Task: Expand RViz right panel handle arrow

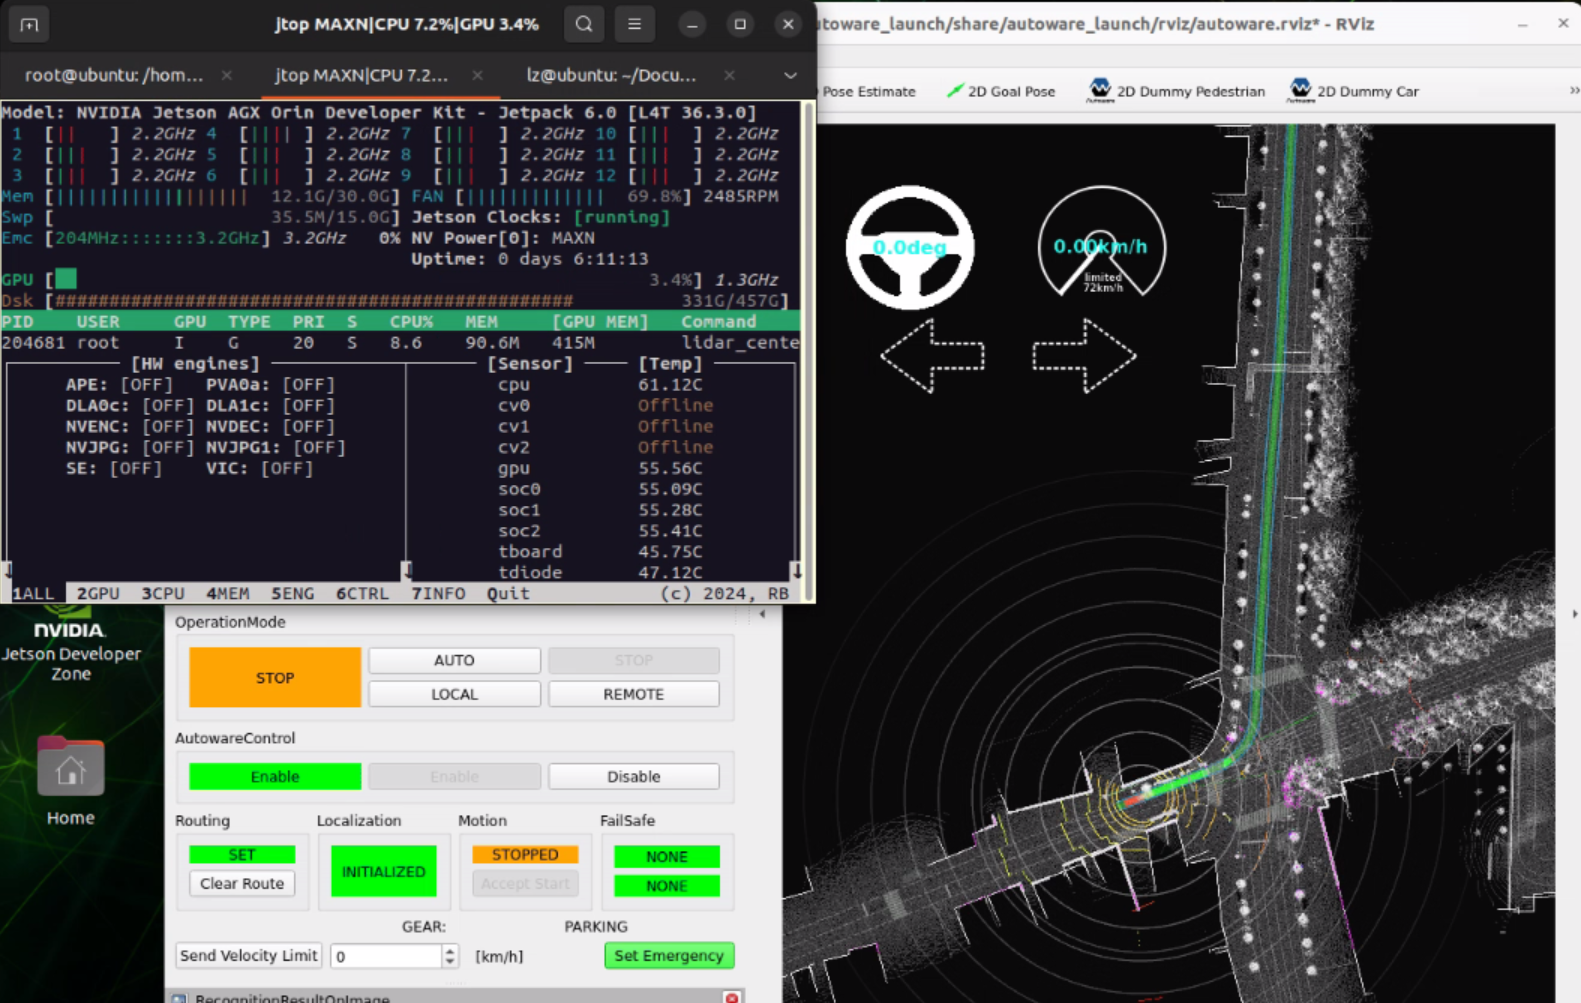Action: [x=1575, y=613]
